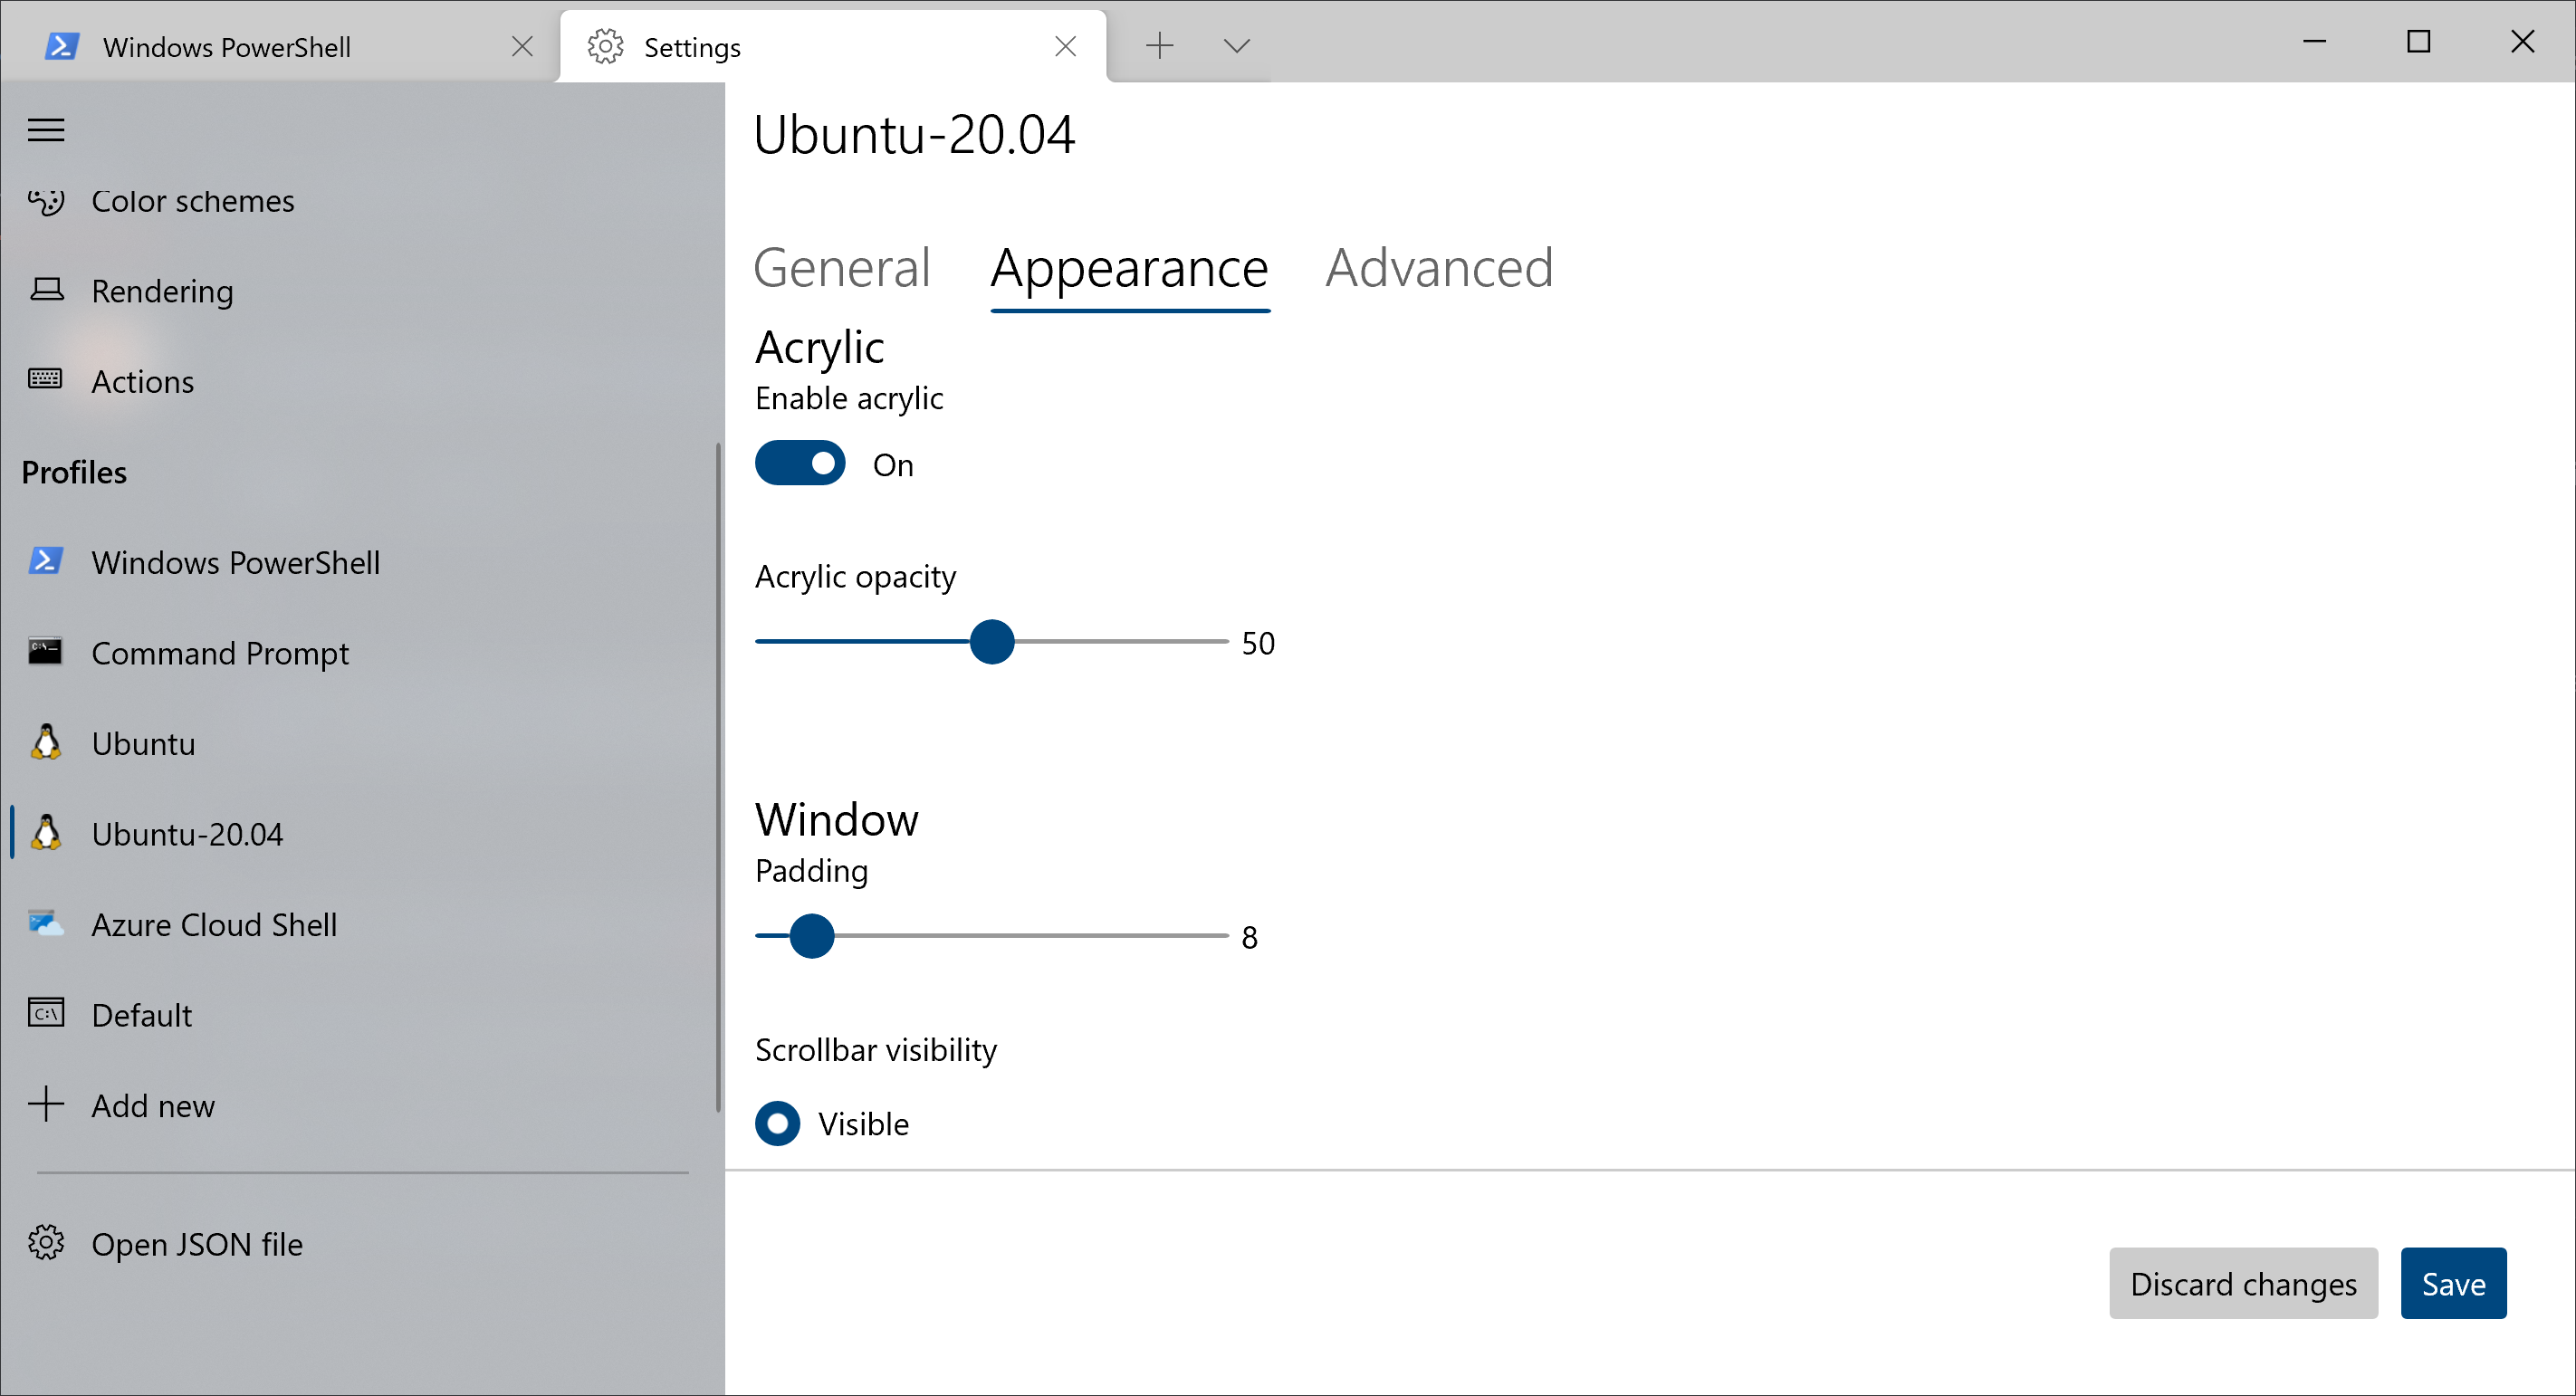Click the plus icon to add new profile
This screenshot has width=2576, height=1396.
click(x=46, y=1104)
